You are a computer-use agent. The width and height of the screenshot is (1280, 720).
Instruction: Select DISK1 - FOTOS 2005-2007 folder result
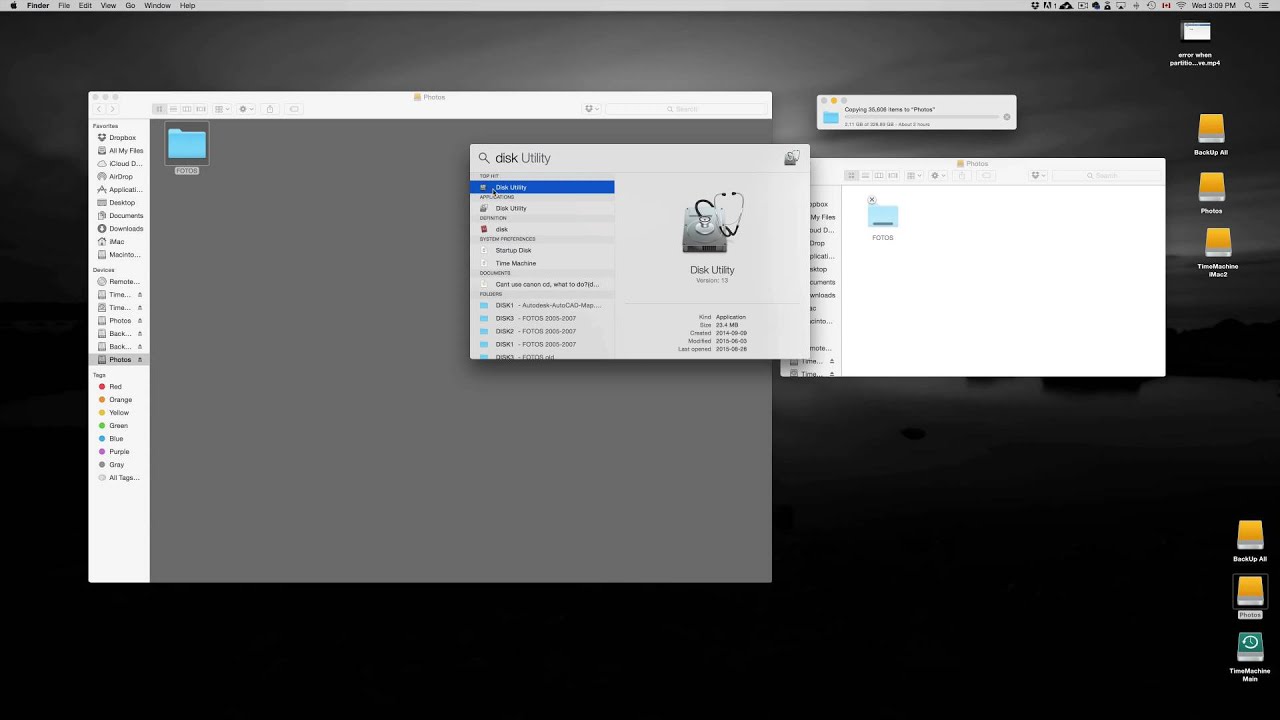pos(542,344)
